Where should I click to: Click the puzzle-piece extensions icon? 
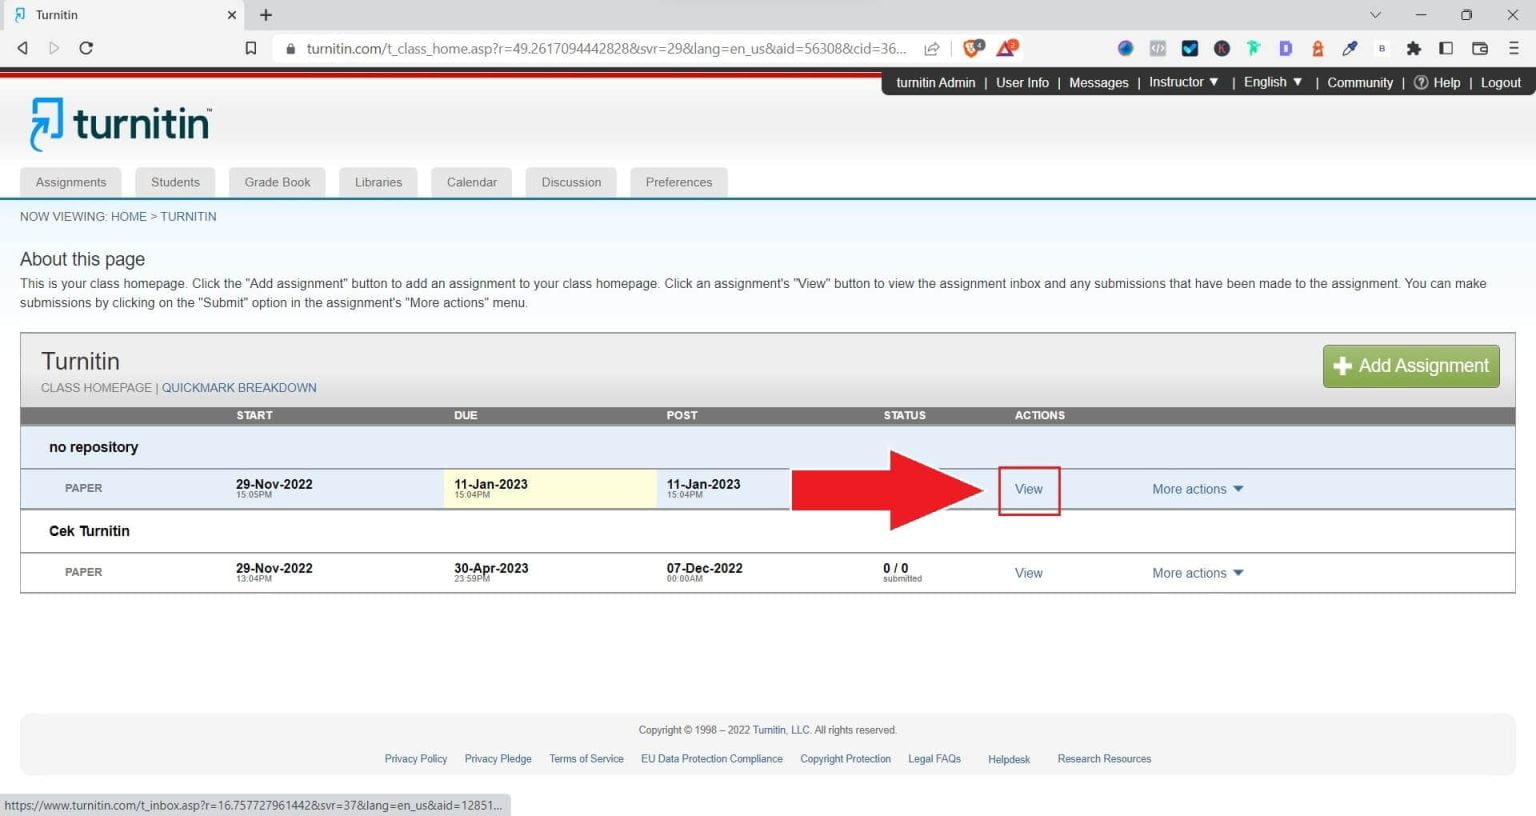[x=1414, y=47]
